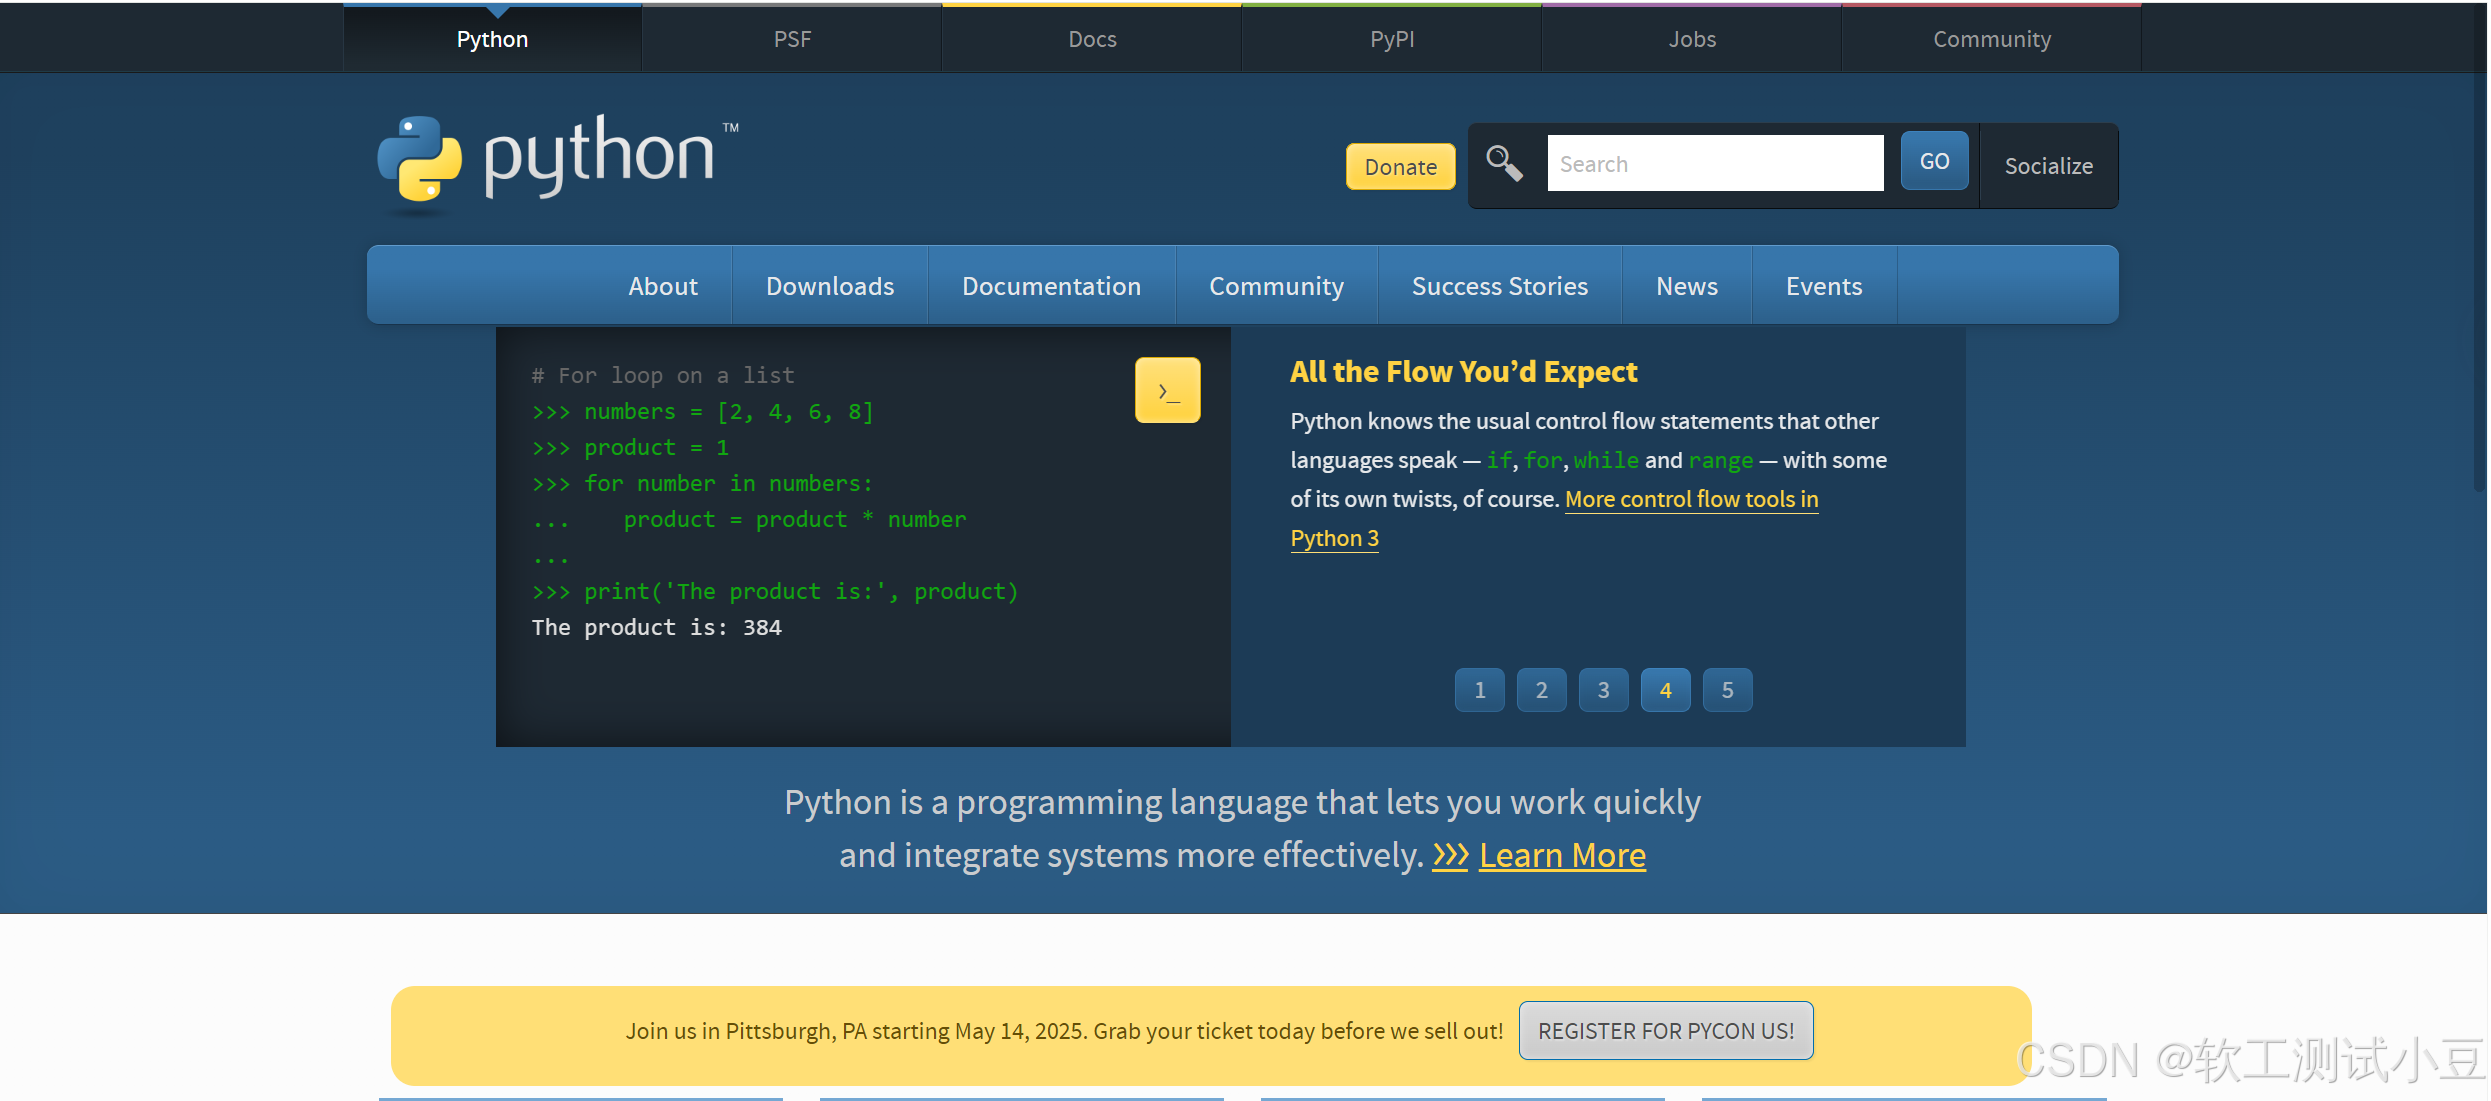The image size is (2491, 1101).
Task: Launch the interactive shell icon
Action: pos(1167,391)
